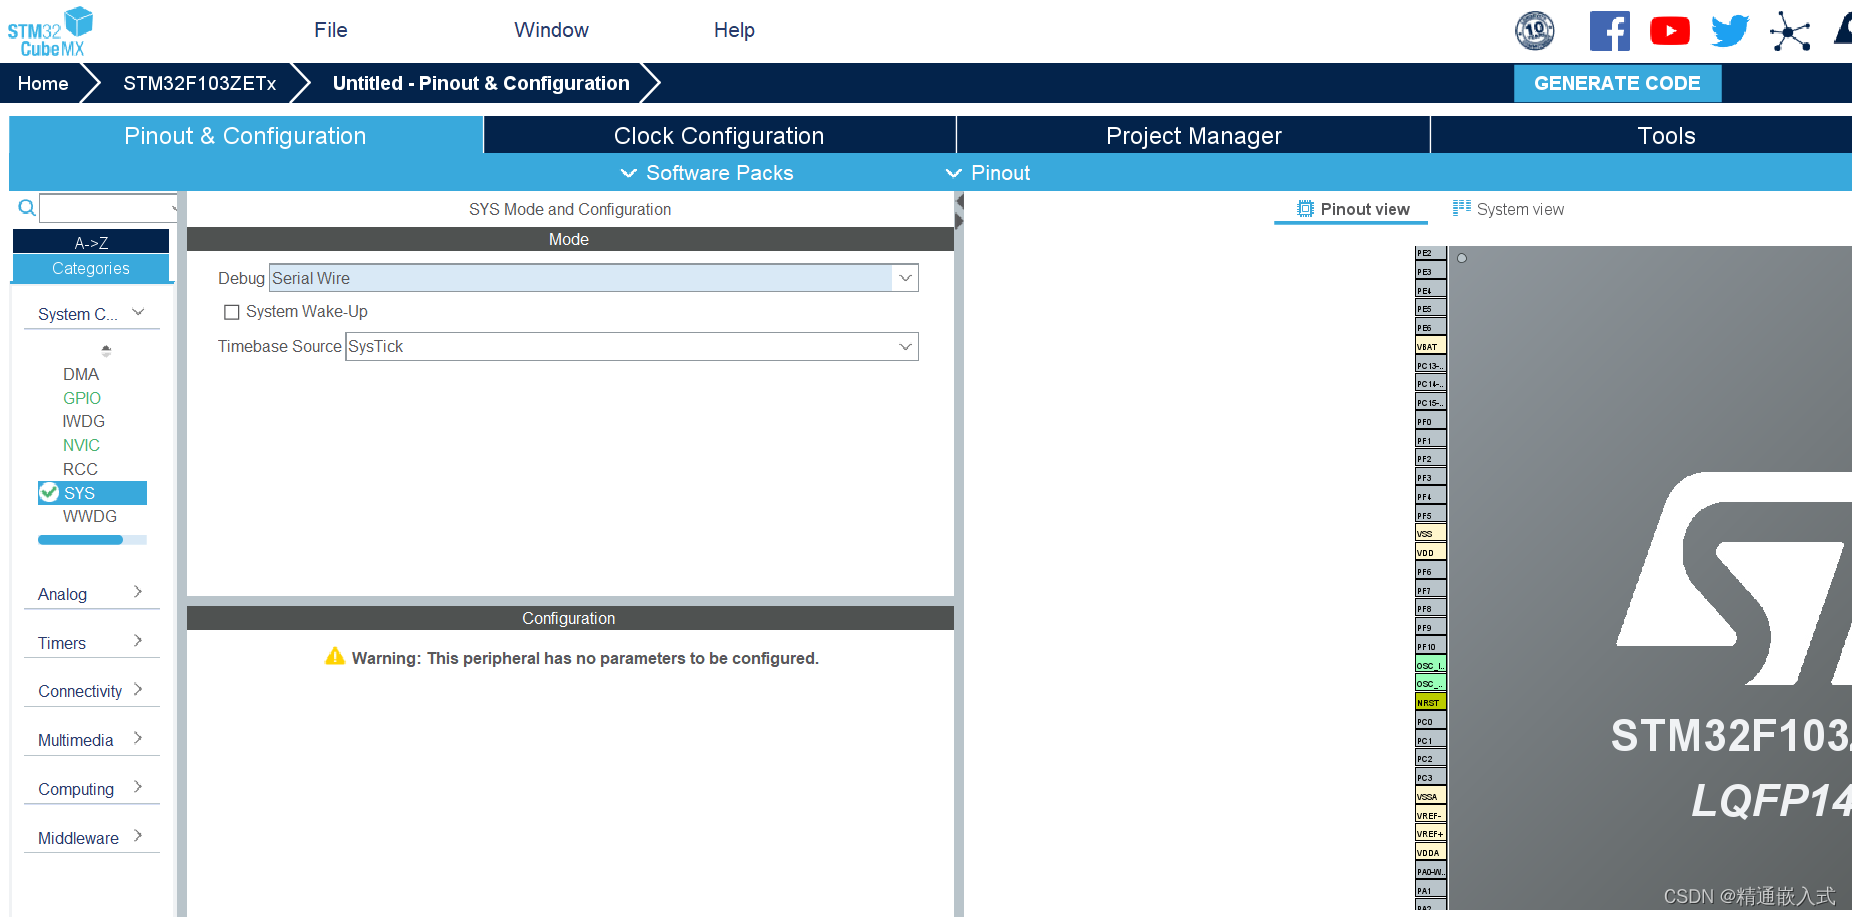1852x917 pixels.
Task: Select the PE2 pin on the chip
Action: [1430, 253]
